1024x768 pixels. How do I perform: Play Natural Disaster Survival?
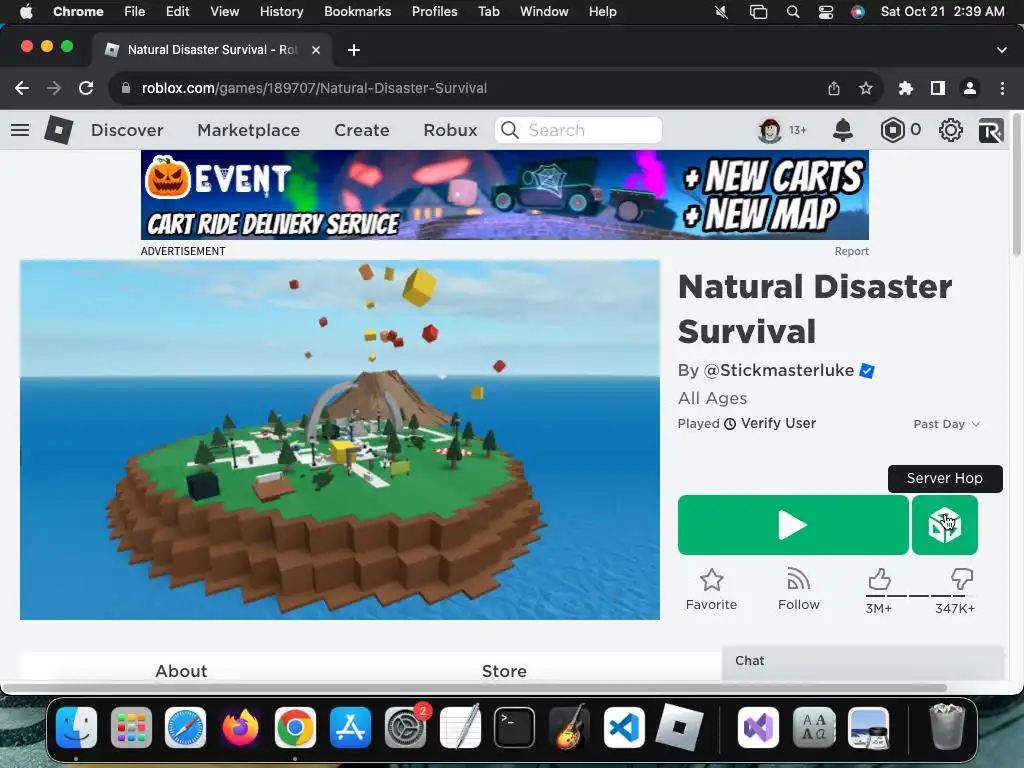793,525
